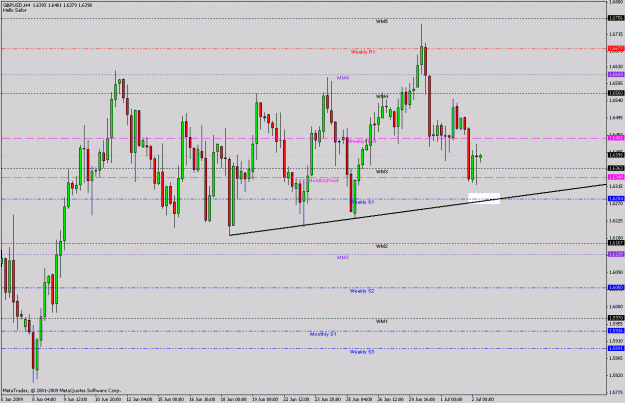Click the blue Weekly S3 price tag
Image resolution: width=625 pixels, height=403 pixels.
coord(616,348)
